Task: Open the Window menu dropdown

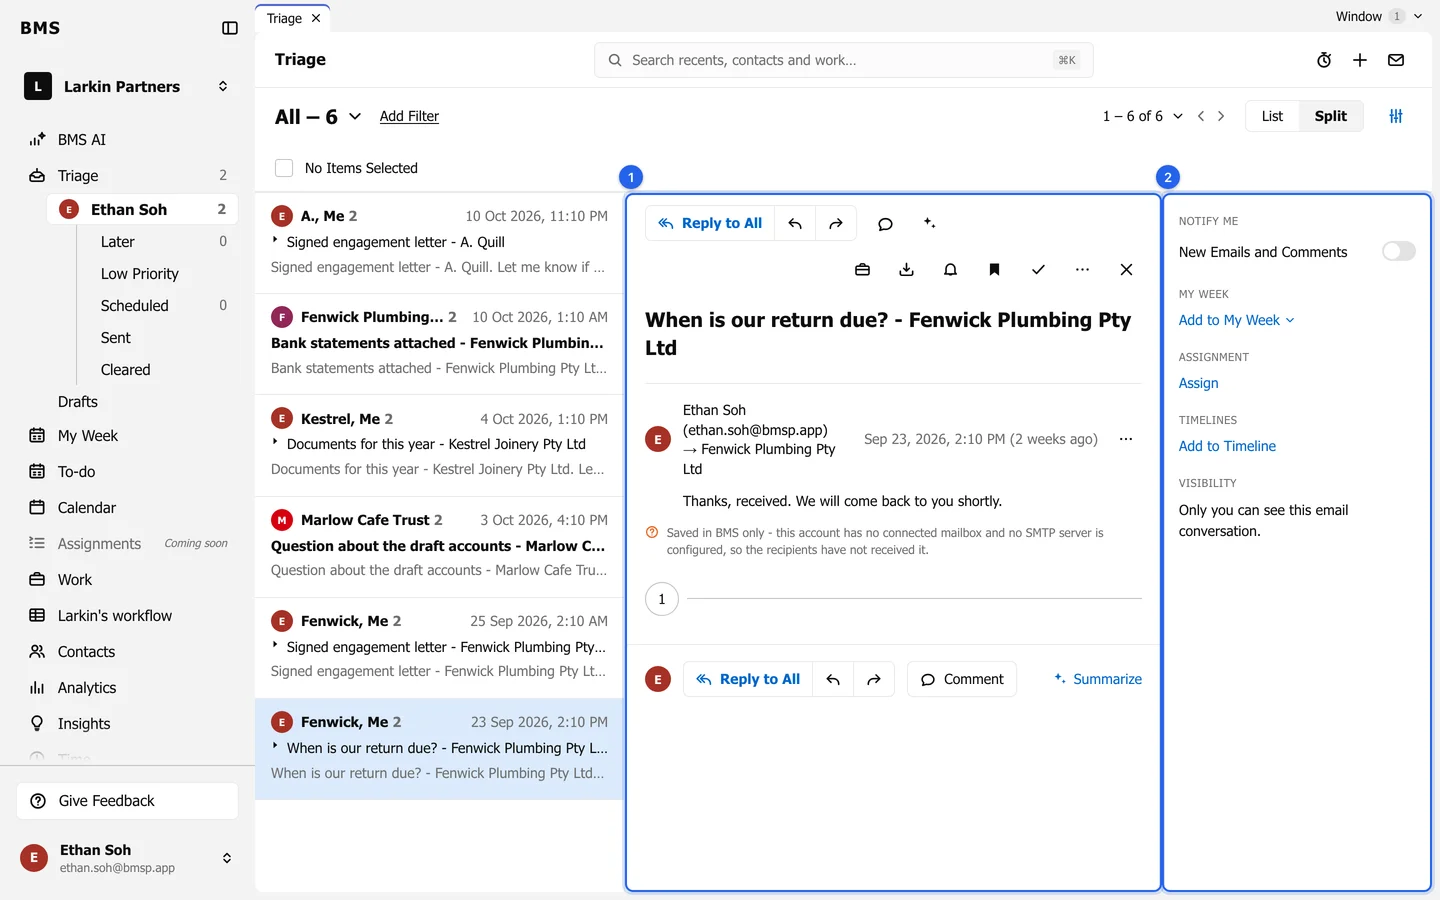Action: [1378, 16]
